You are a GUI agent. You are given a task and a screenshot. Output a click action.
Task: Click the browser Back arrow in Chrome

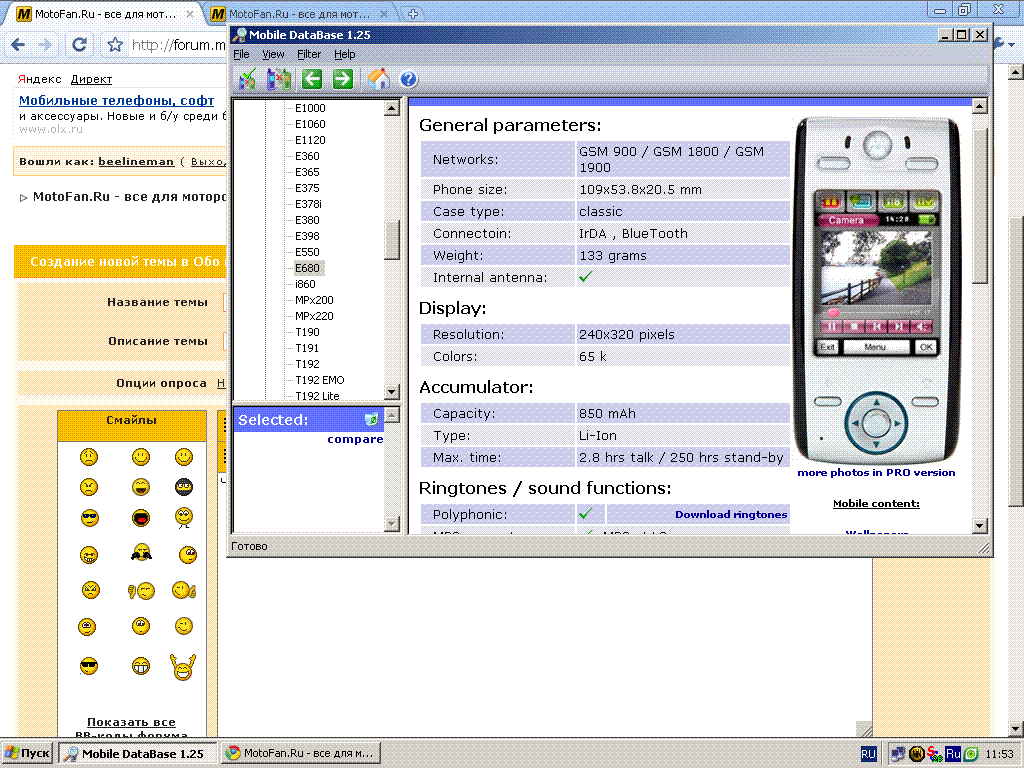18,44
